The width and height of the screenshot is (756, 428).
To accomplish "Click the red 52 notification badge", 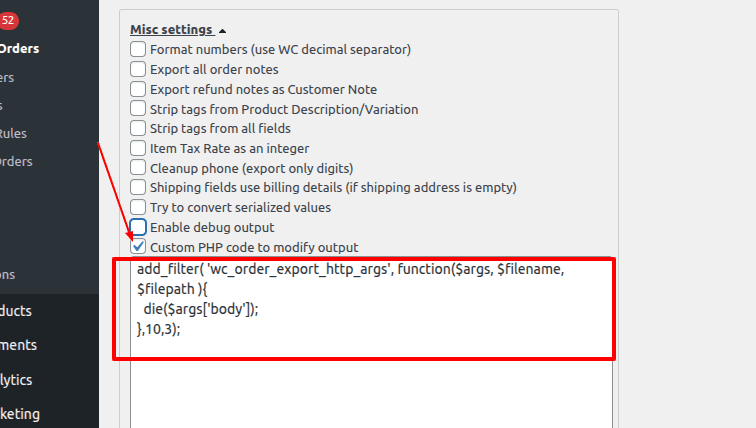I will [x=8, y=20].
